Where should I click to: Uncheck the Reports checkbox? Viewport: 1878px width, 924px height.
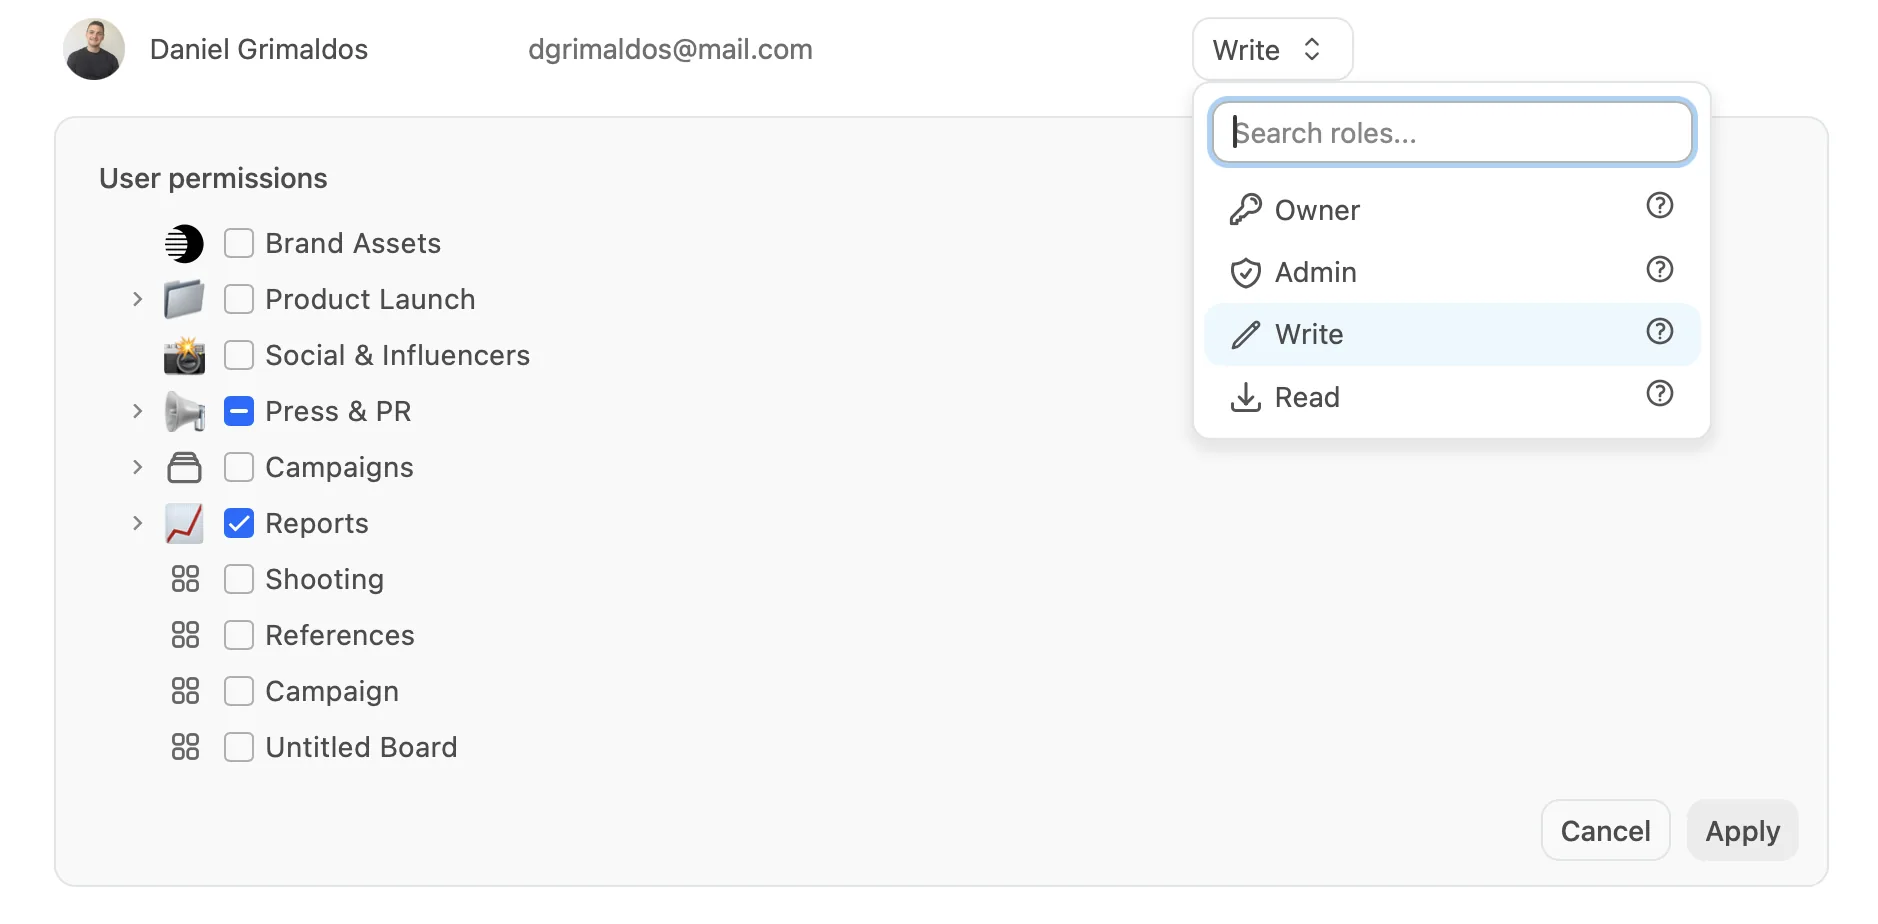point(239,523)
